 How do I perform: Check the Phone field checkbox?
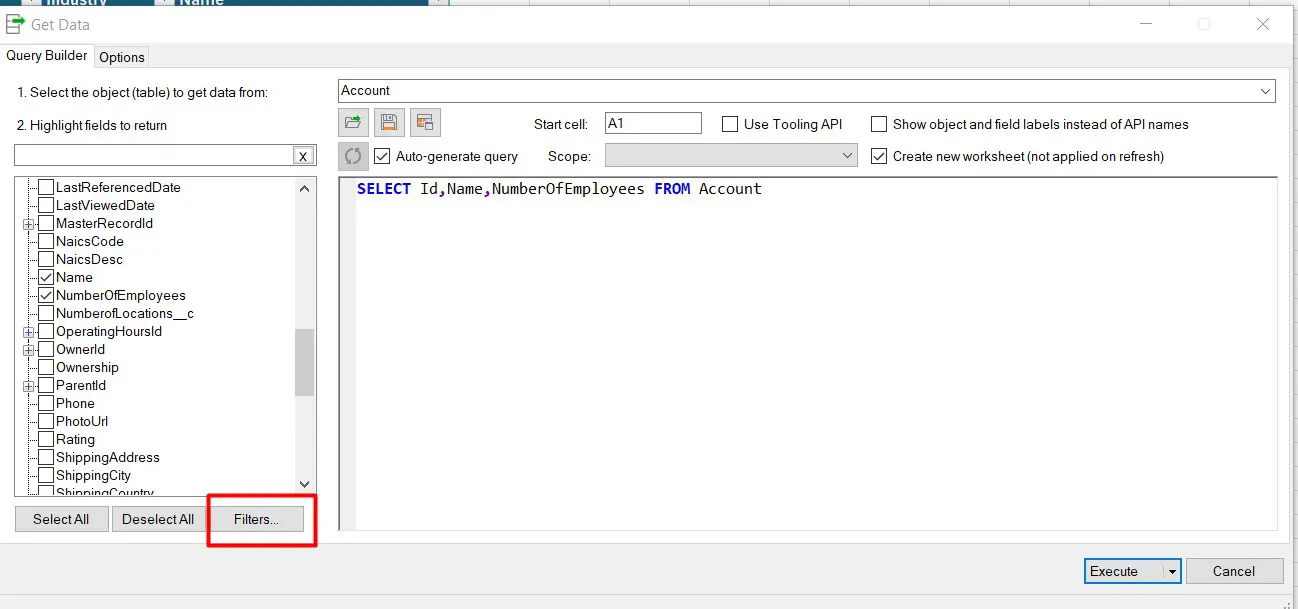(x=46, y=403)
